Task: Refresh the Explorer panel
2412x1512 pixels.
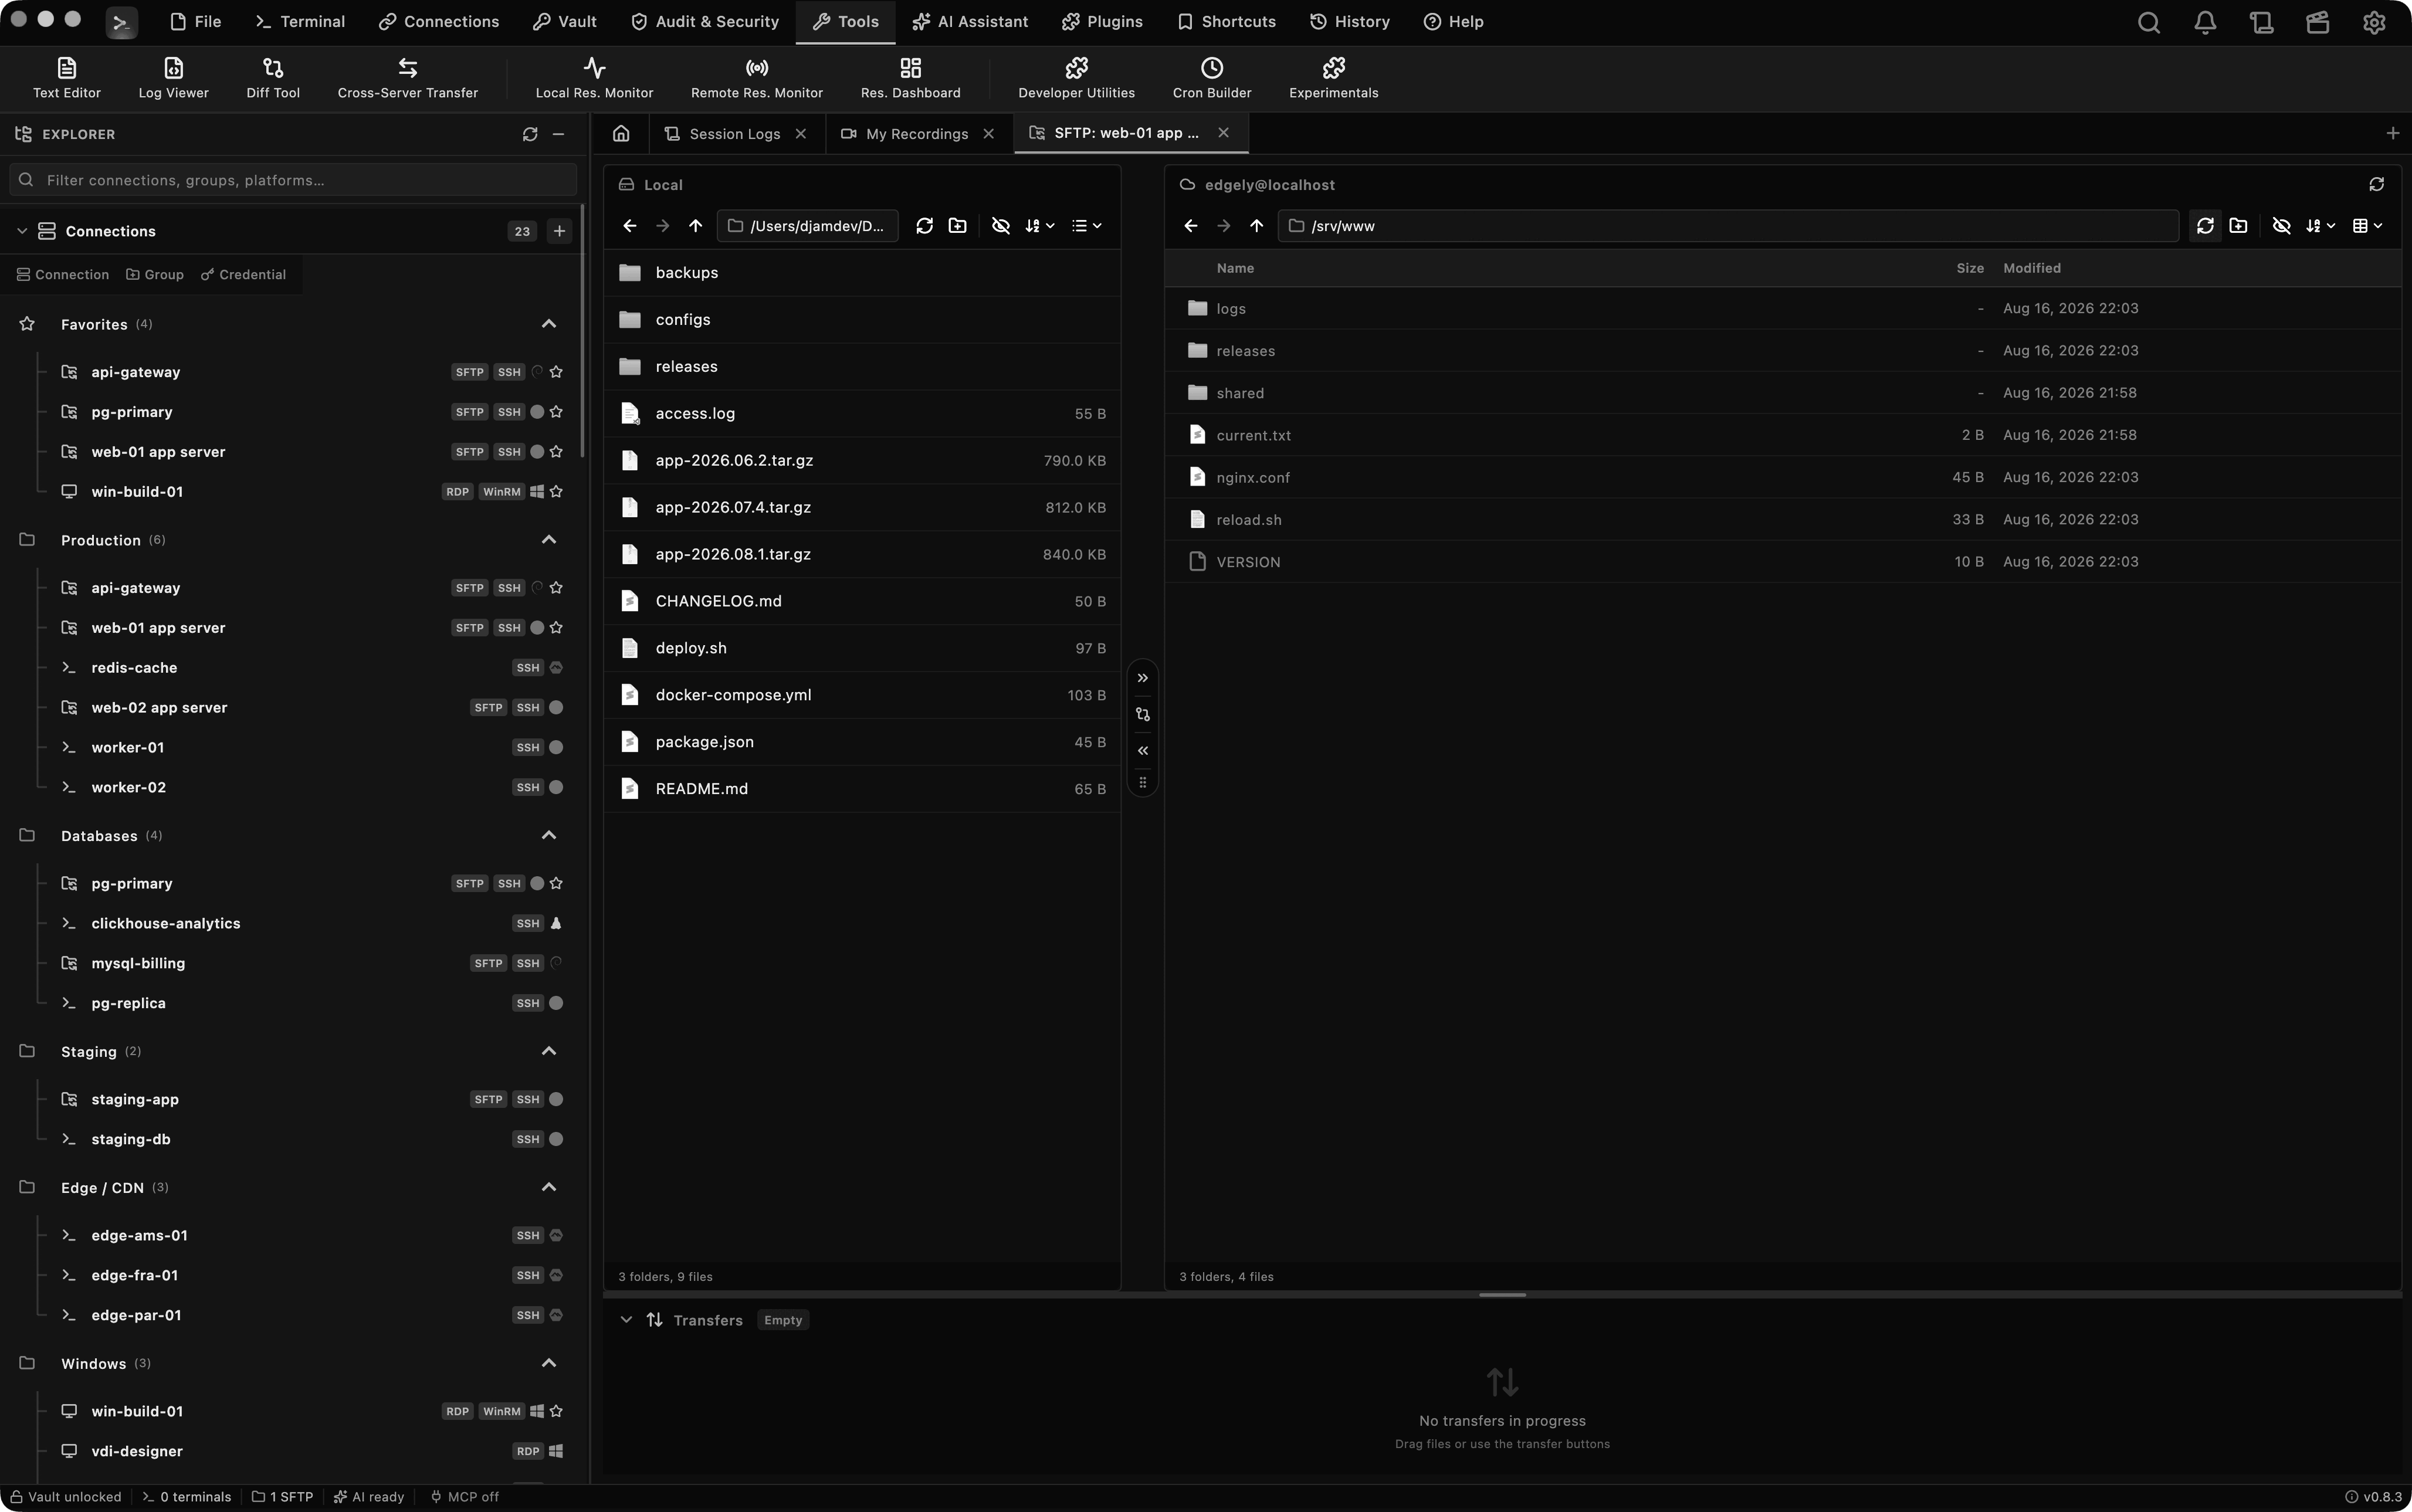Action: 530,134
